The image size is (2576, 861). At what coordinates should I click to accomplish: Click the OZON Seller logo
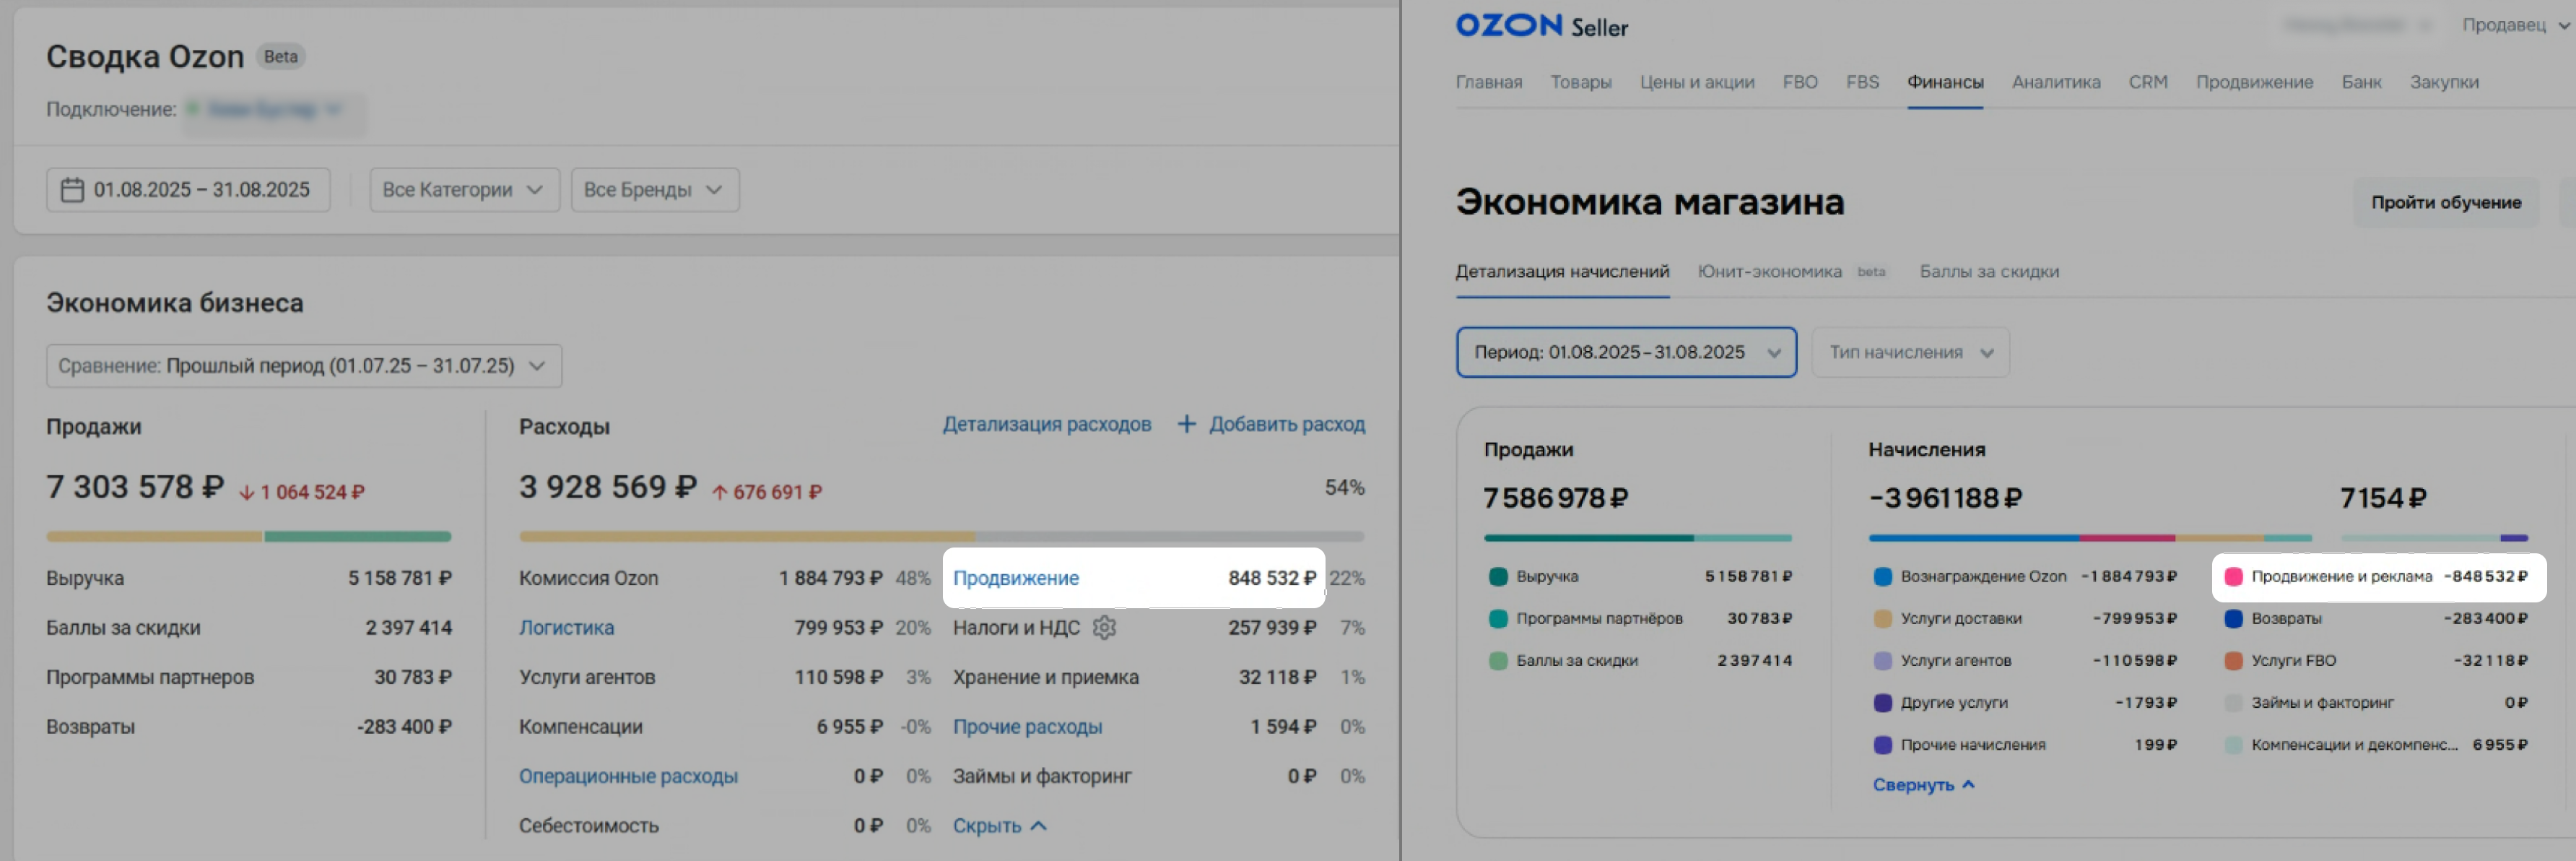point(1541,26)
